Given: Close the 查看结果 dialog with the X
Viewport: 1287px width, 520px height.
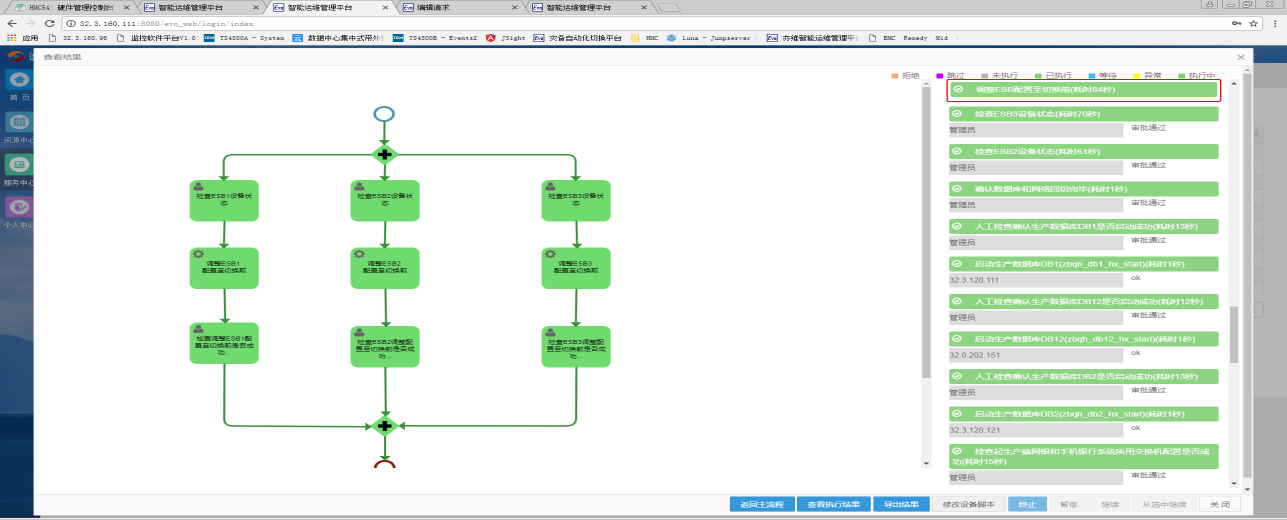Looking at the screenshot, I should click(x=1241, y=57).
